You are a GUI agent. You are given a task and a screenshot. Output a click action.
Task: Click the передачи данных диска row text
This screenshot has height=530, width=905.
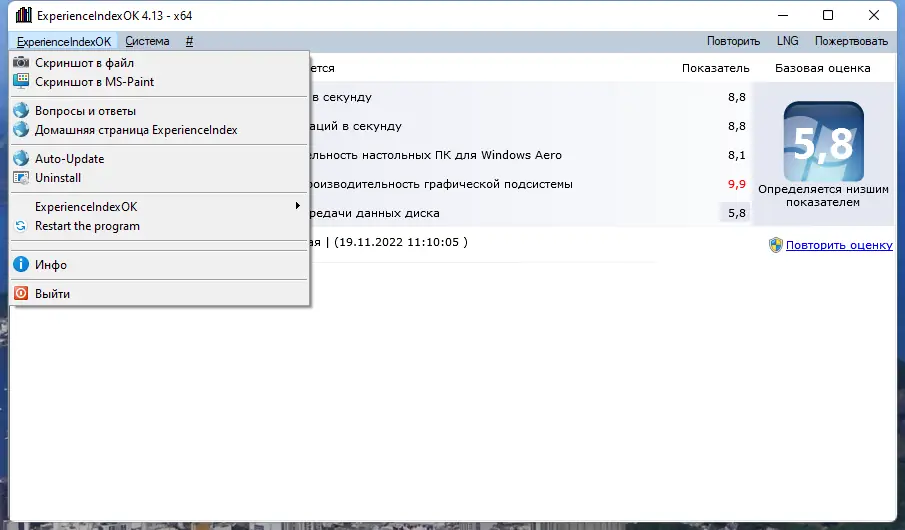(375, 213)
